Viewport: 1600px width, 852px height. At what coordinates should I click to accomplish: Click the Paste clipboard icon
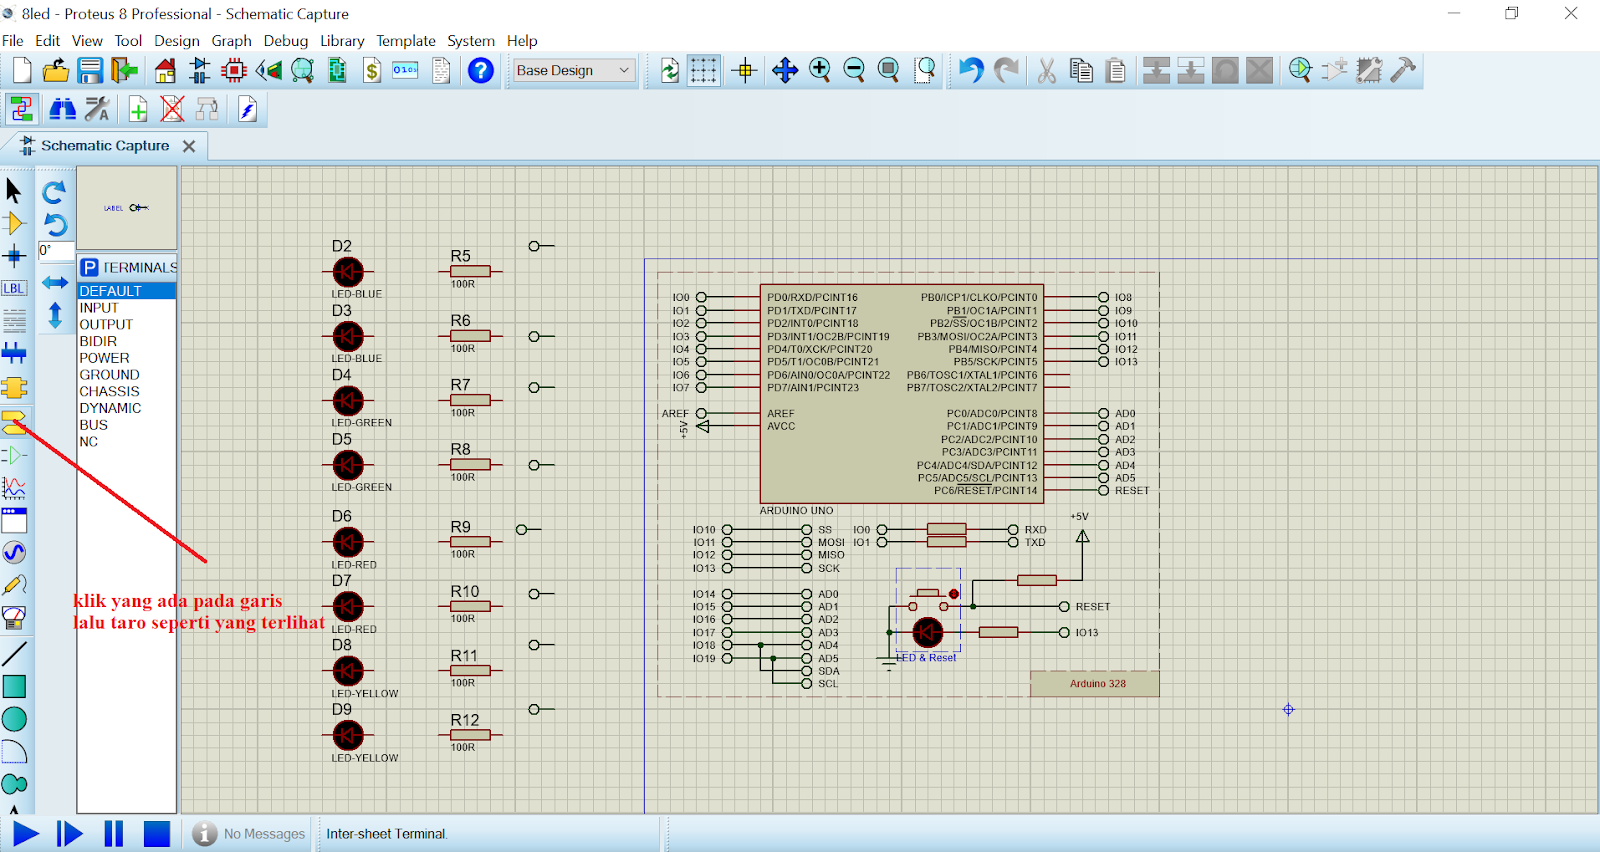[x=1116, y=70]
